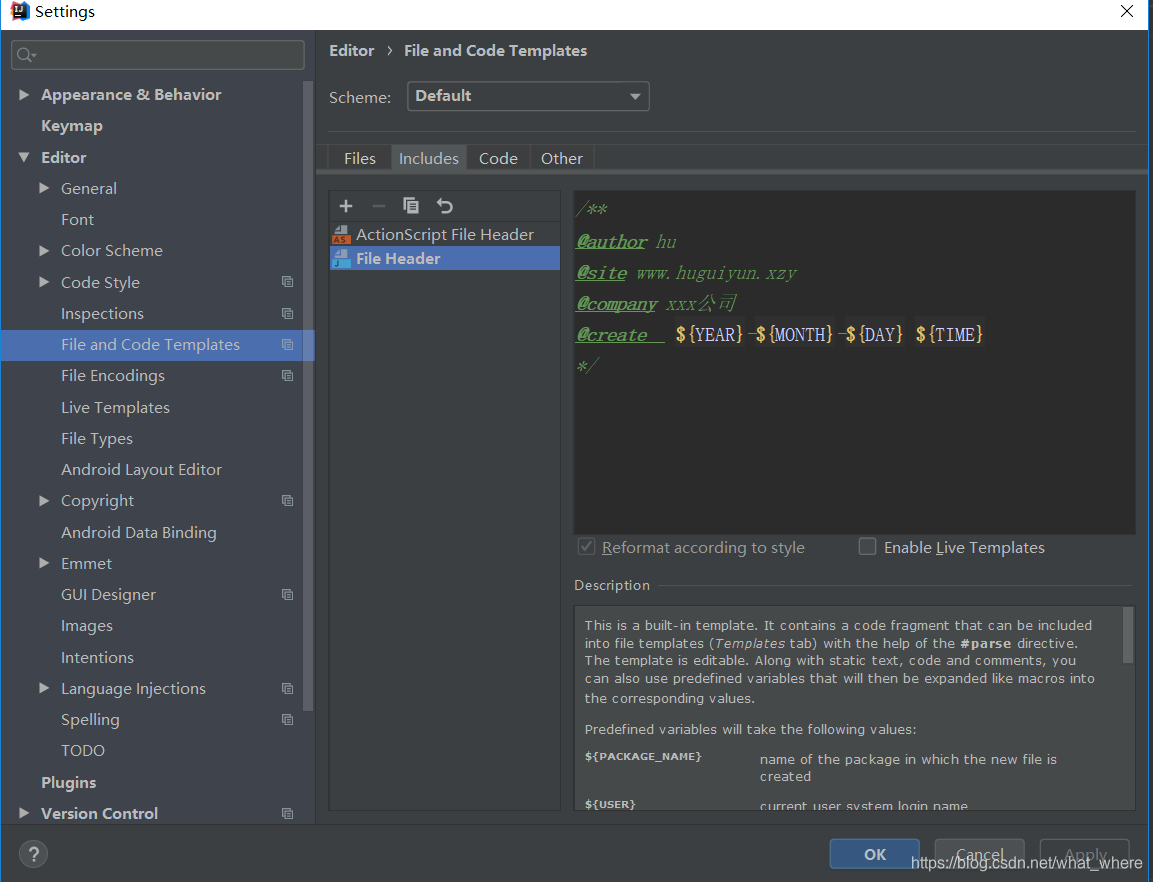The height and width of the screenshot is (882, 1153).
Task: Switch to the Code tab
Action: click(x=498, y=158)
